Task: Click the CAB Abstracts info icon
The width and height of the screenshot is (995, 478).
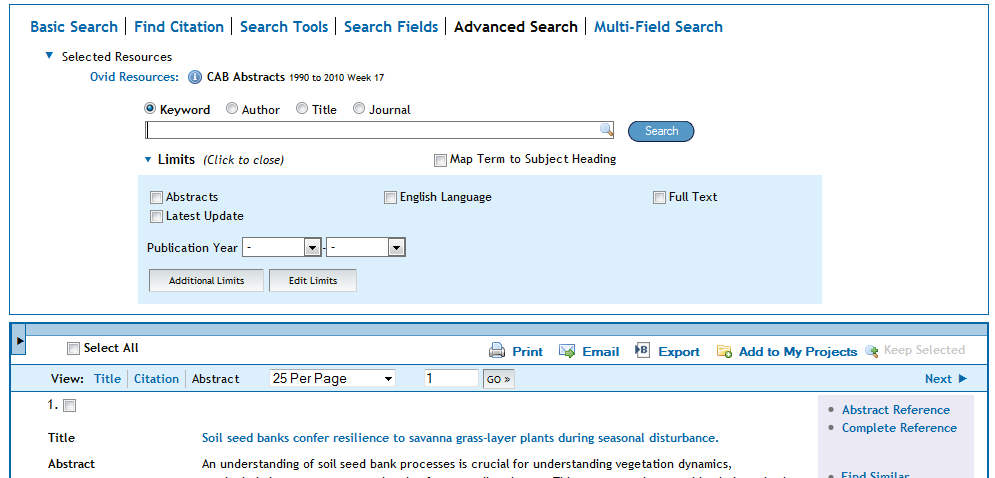Action: click(195, 77)
